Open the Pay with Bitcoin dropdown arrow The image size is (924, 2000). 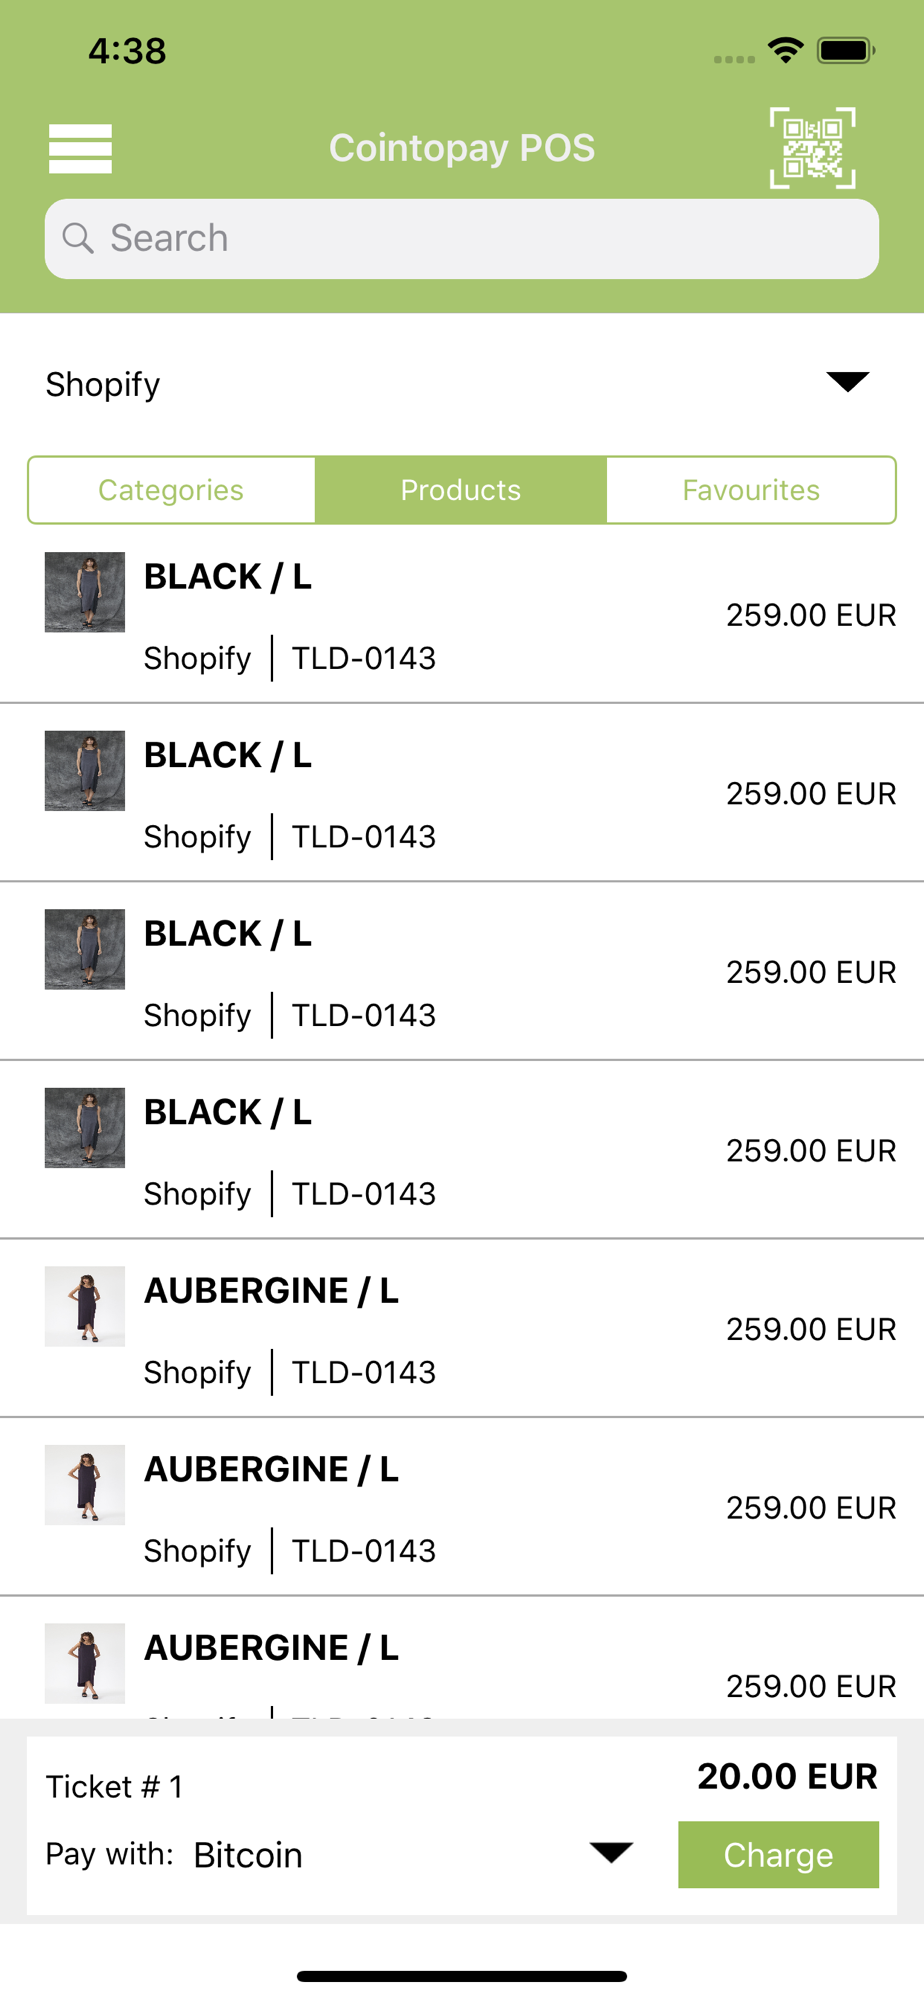click(611, 1852)
